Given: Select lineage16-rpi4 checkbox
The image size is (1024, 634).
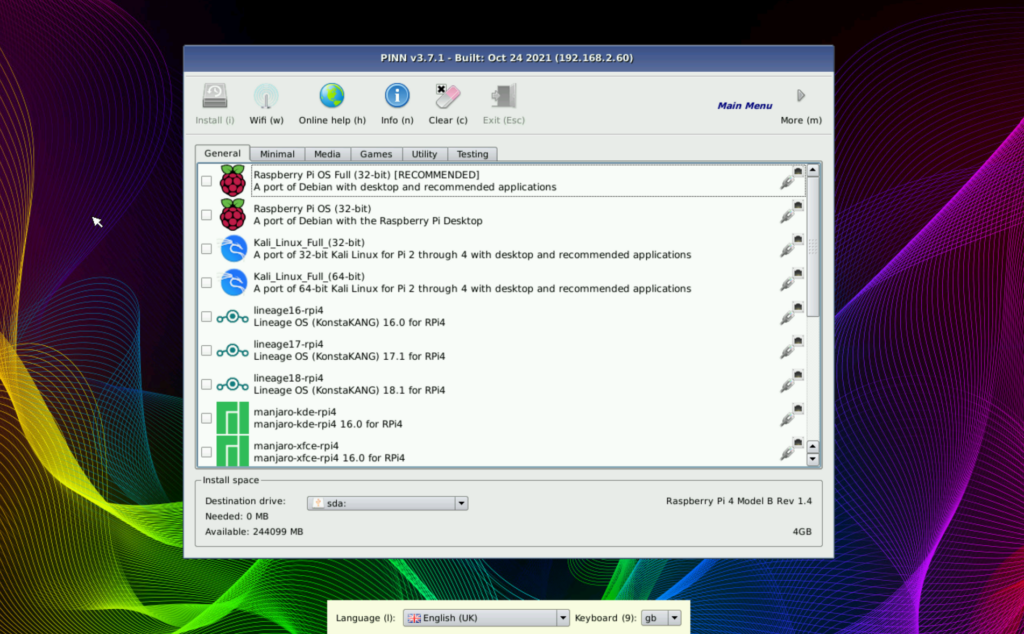Looking at the screenshot, I should pyautogui.click(x=206, y=317).
